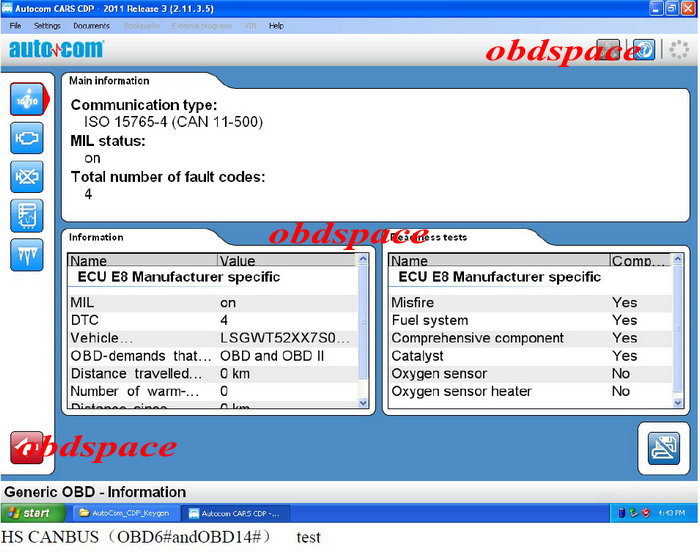Open the blue help icon in header
The width and height of the screenshot is (700, 553).
(644, 50)
